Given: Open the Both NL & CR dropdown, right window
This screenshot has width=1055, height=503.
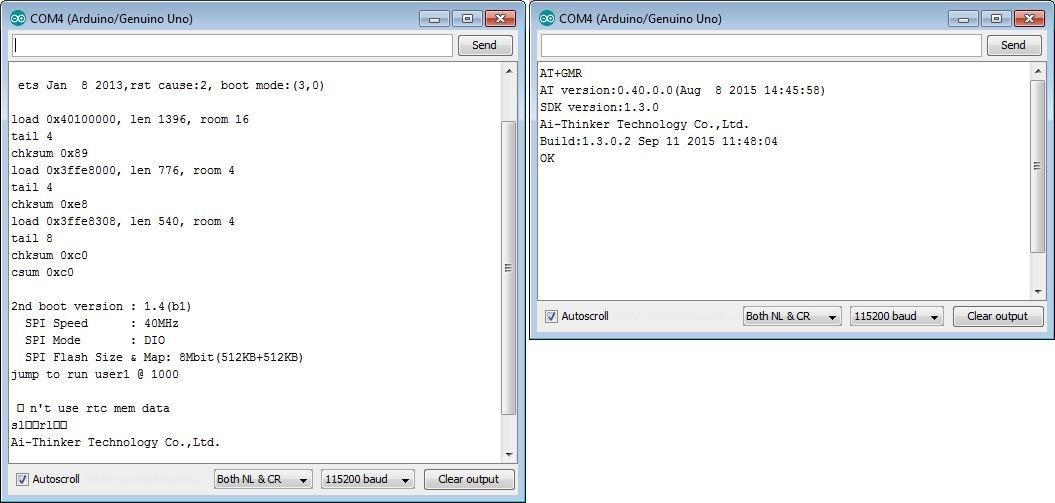Looking at the screenshot, I should 792,316.
